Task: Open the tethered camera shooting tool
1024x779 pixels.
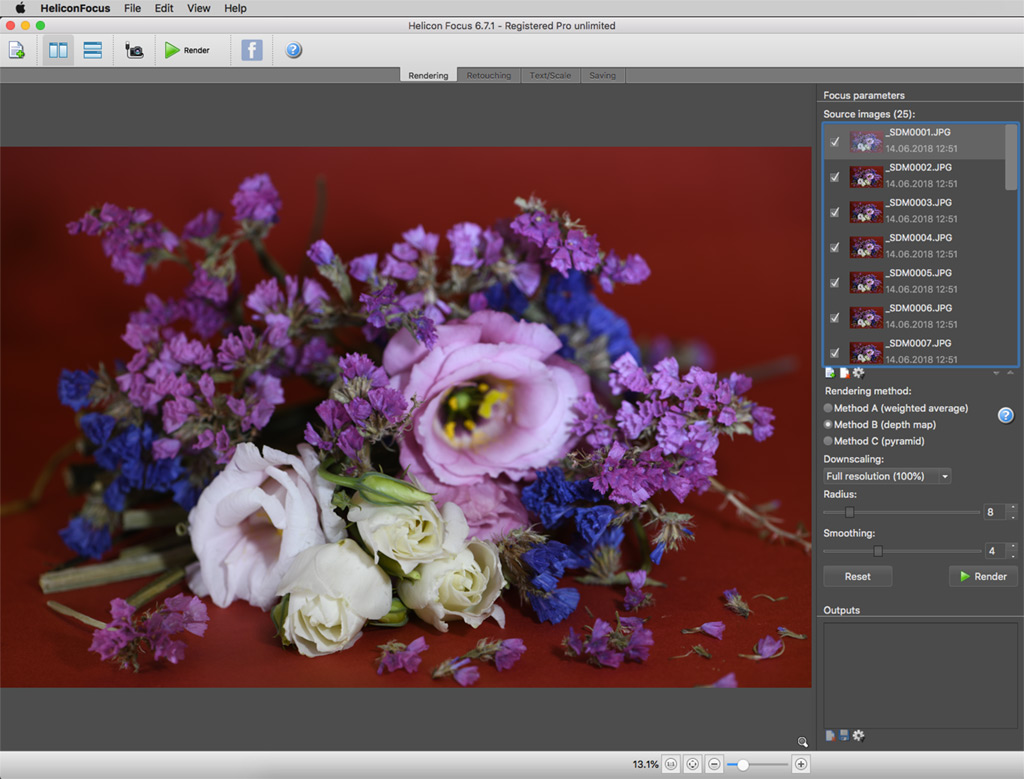Action: coord(134,50)
